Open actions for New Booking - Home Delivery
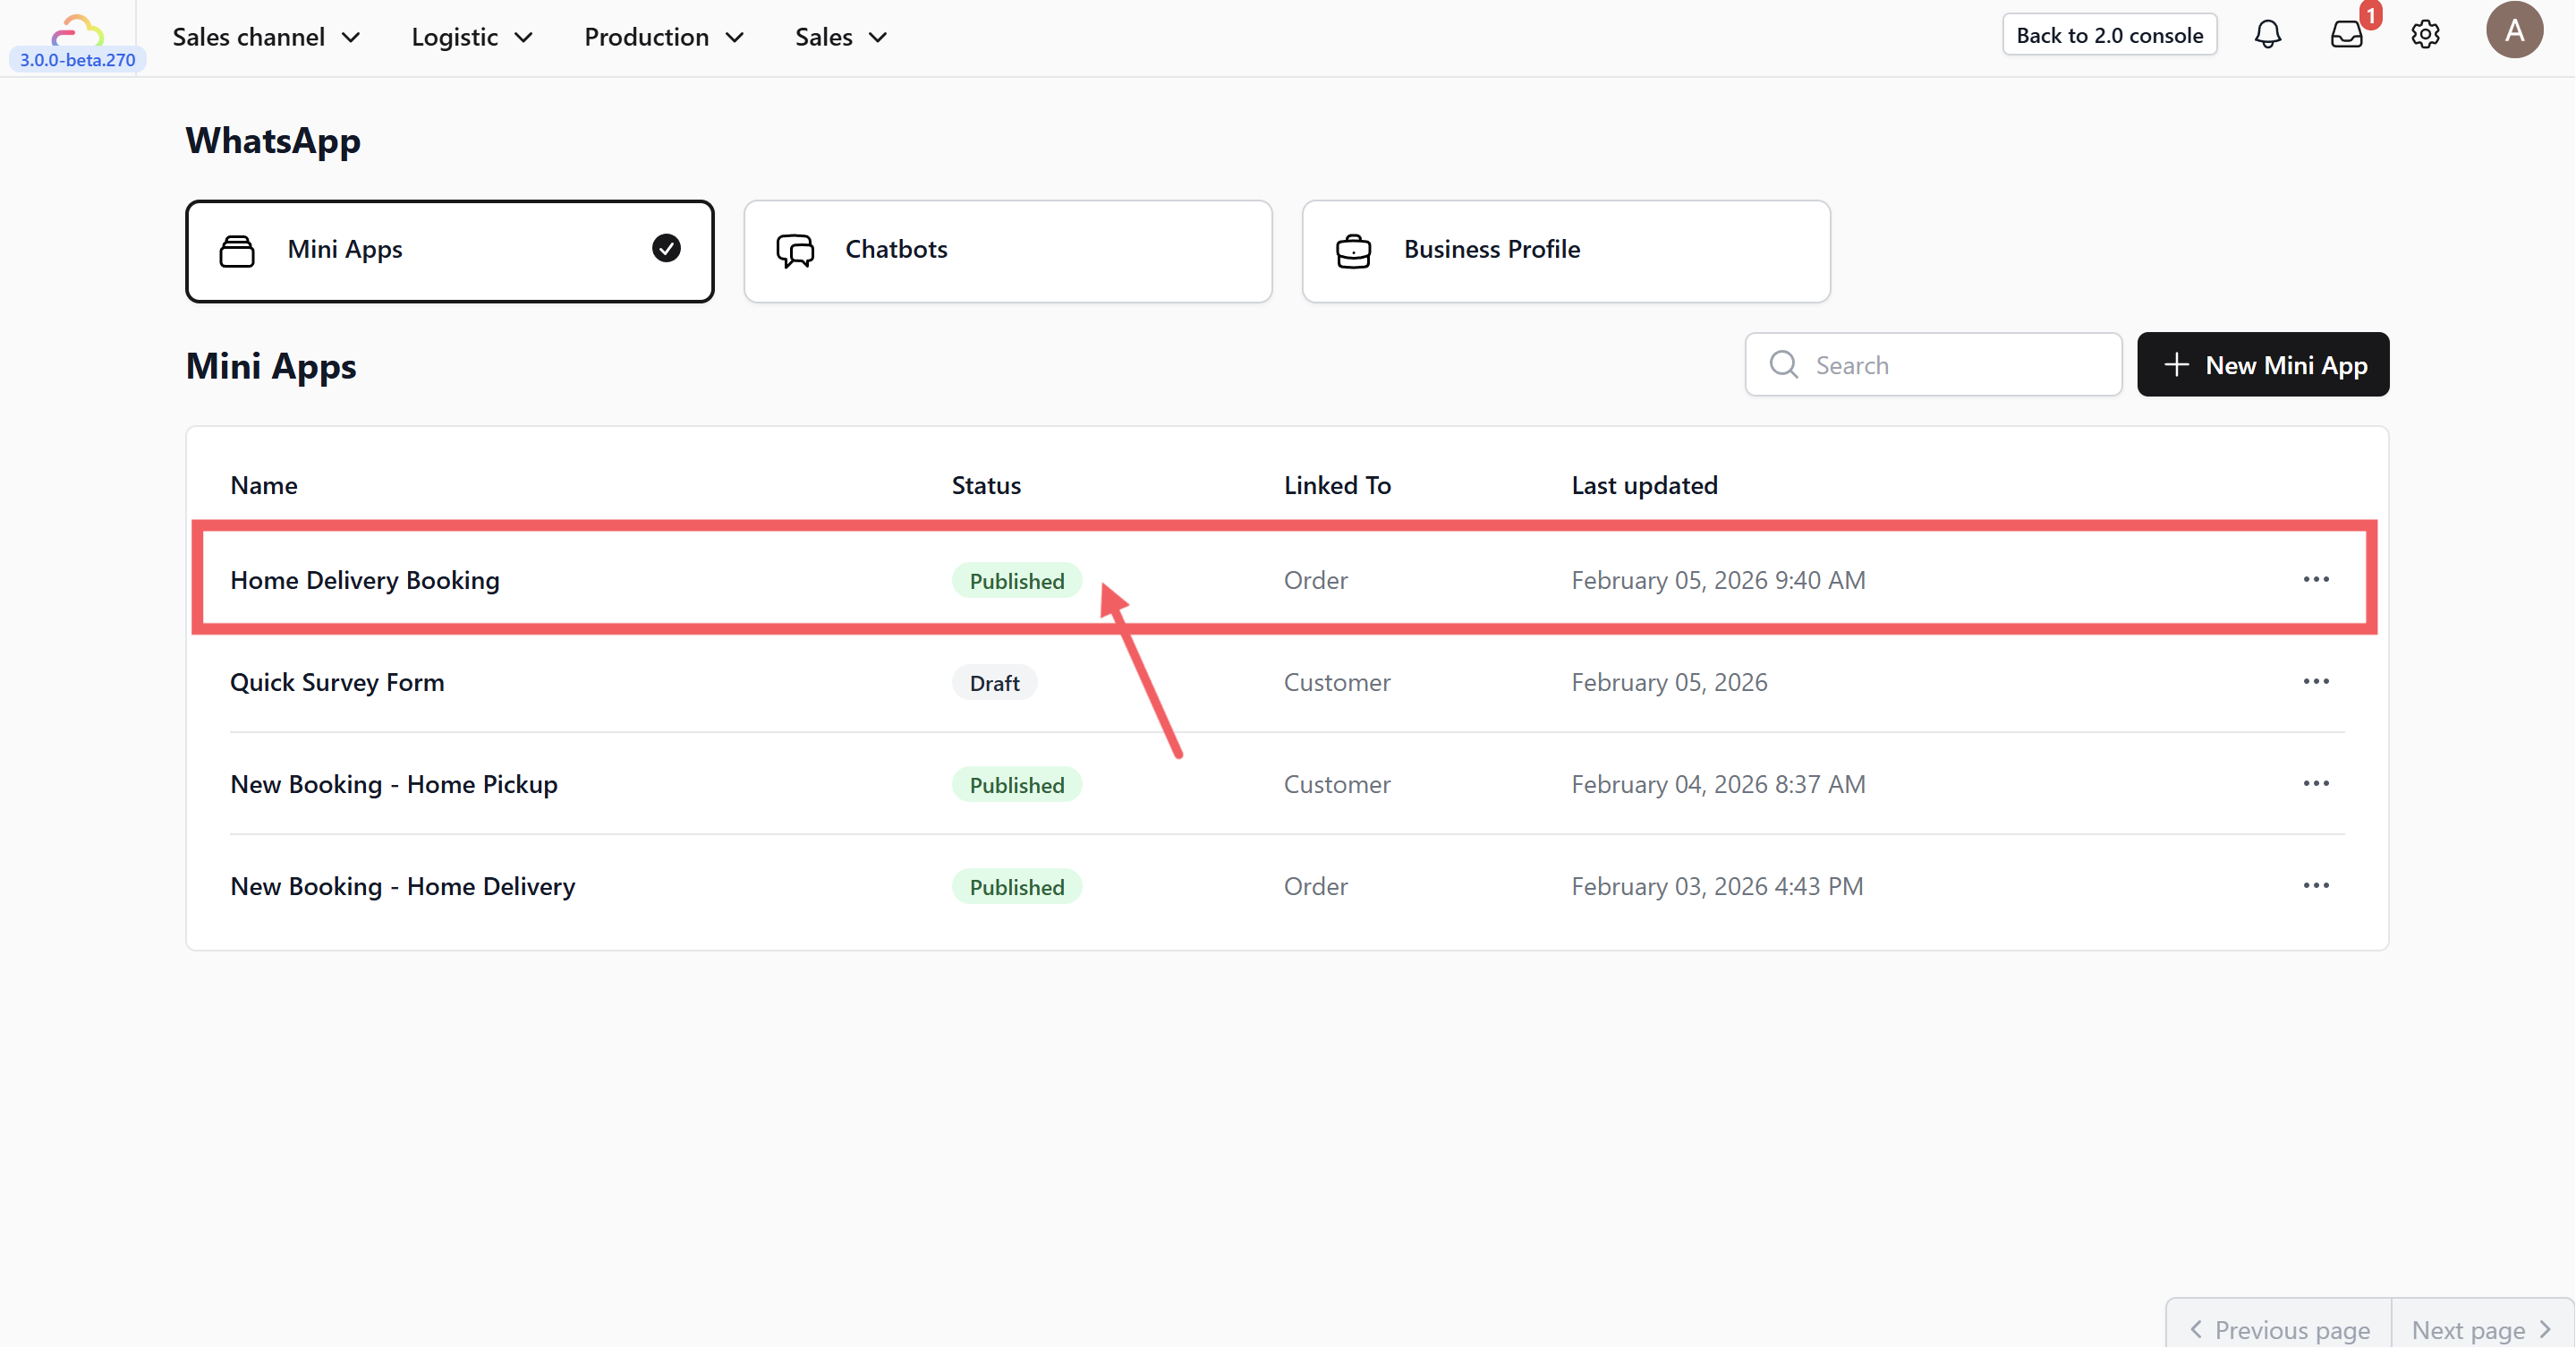 coord(2315,886)
